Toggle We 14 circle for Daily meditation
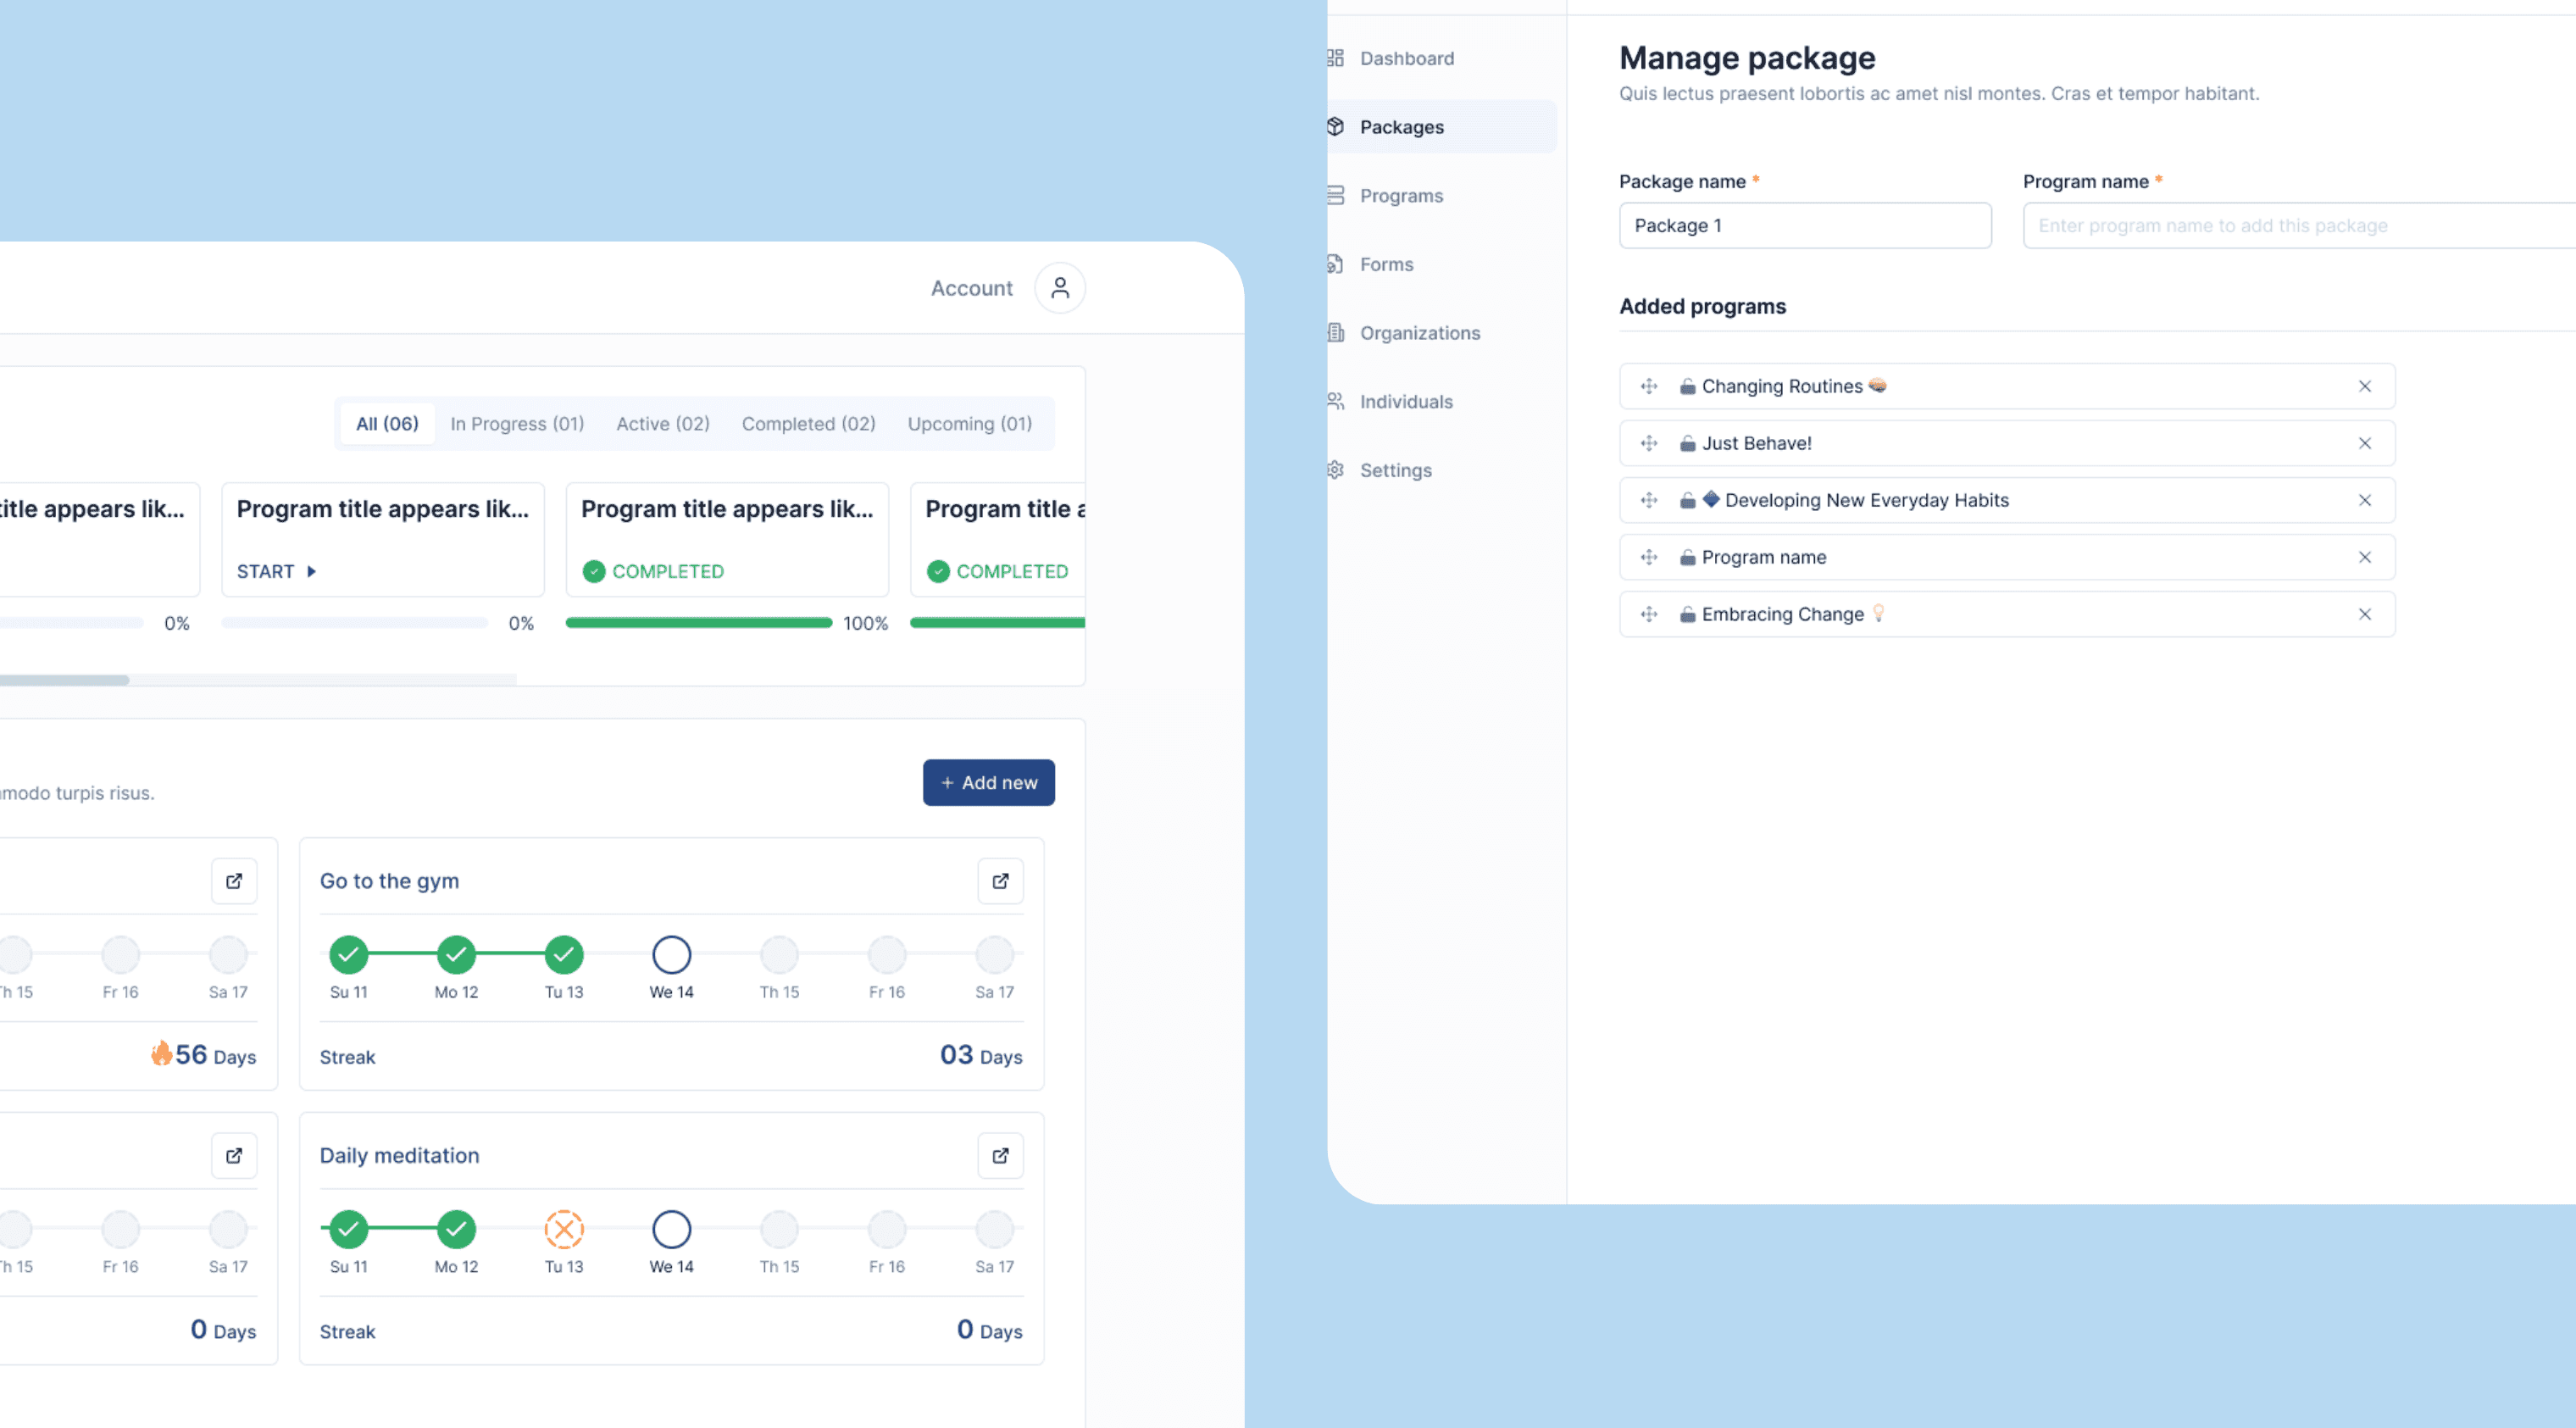The image size is (2576, 1428). click(x=671, y=1229)
